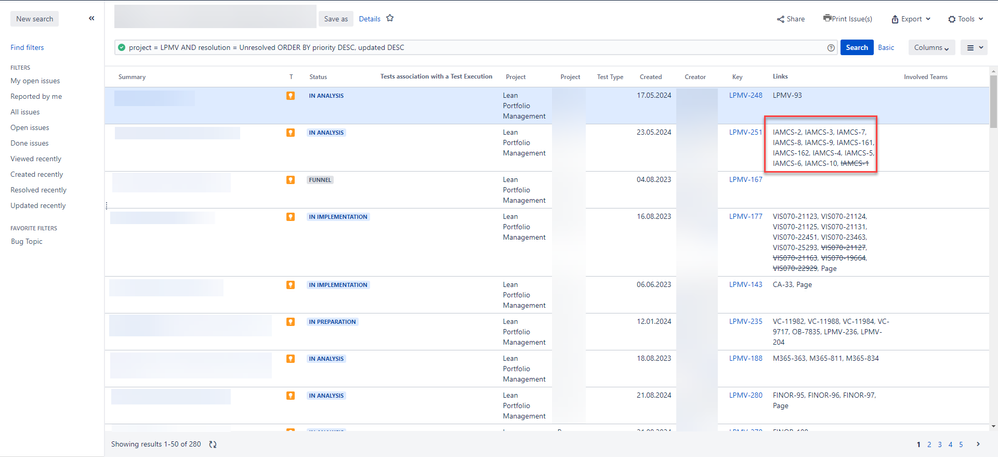Sort by Involved Teams column header
Screen dimensions: 998x457
(925, 77)
